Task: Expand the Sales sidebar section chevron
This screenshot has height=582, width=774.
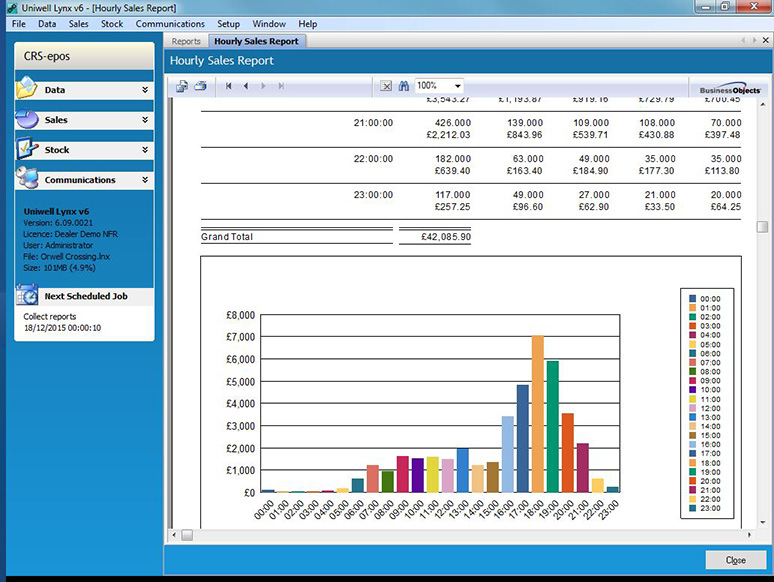Action: click(x=145, y=120)
